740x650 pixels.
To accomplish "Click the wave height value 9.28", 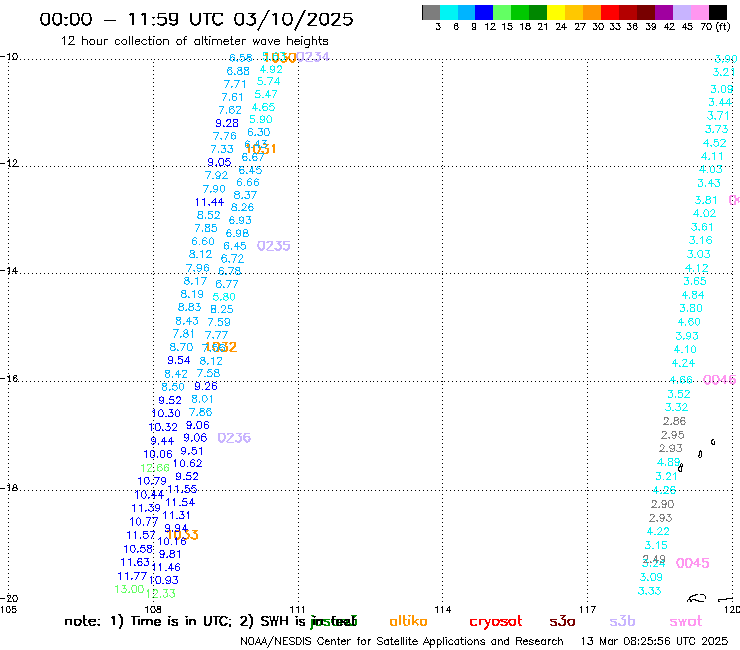I will (x=227, y=124).
